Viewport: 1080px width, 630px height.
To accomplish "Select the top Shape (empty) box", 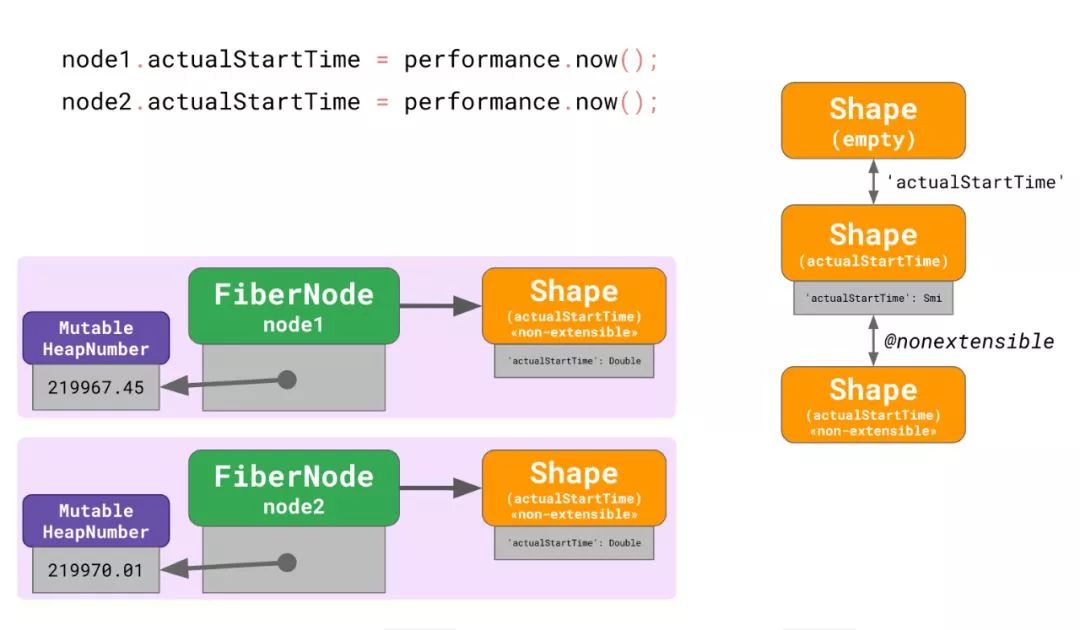I will click(873, 120).
